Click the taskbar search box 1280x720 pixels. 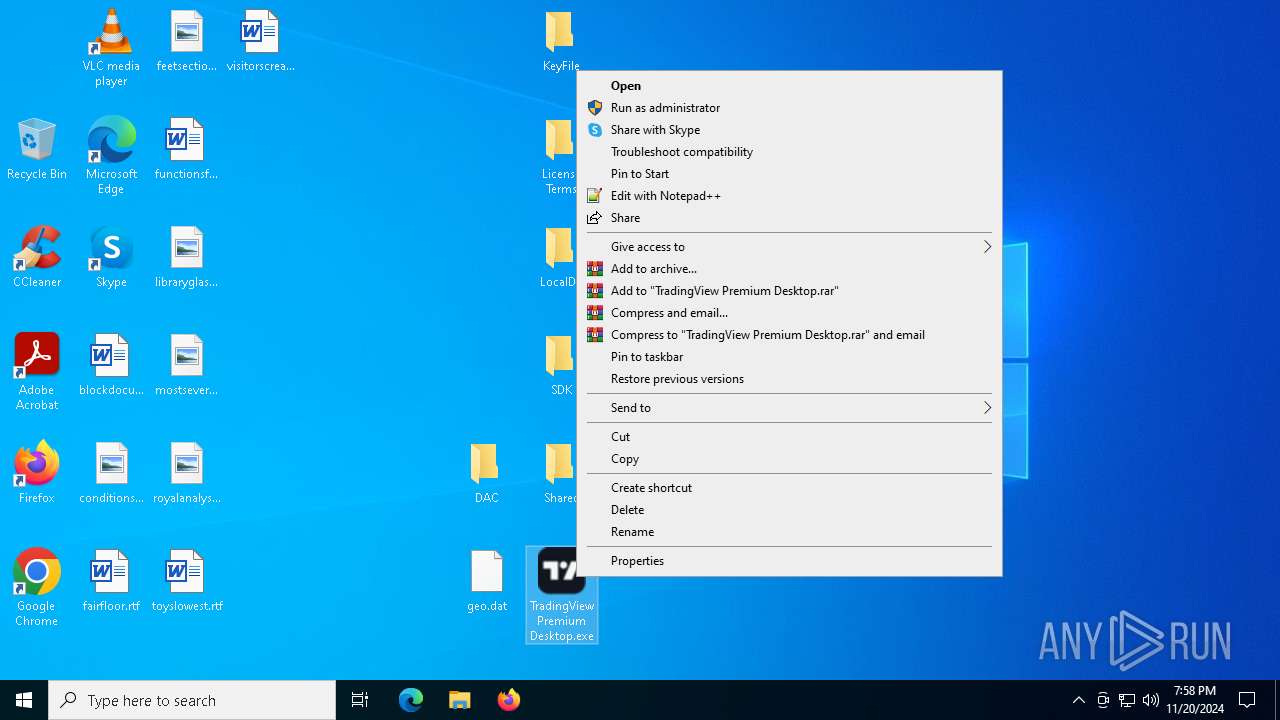coord(192,700)
